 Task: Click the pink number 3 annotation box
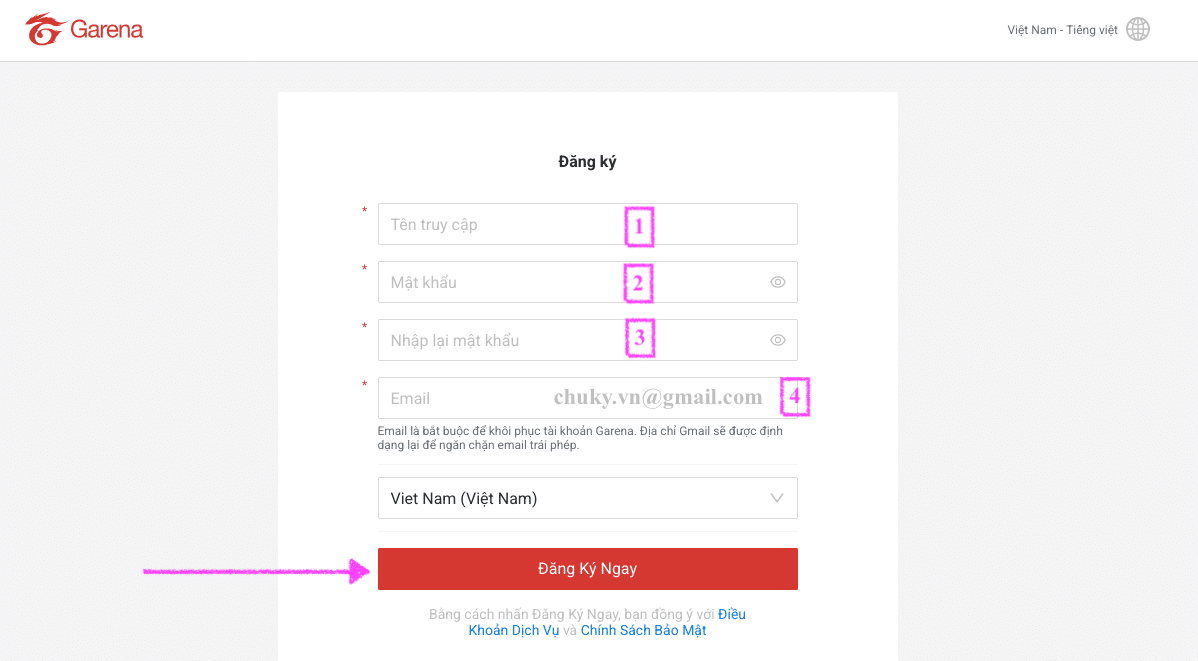pos(640,338)
